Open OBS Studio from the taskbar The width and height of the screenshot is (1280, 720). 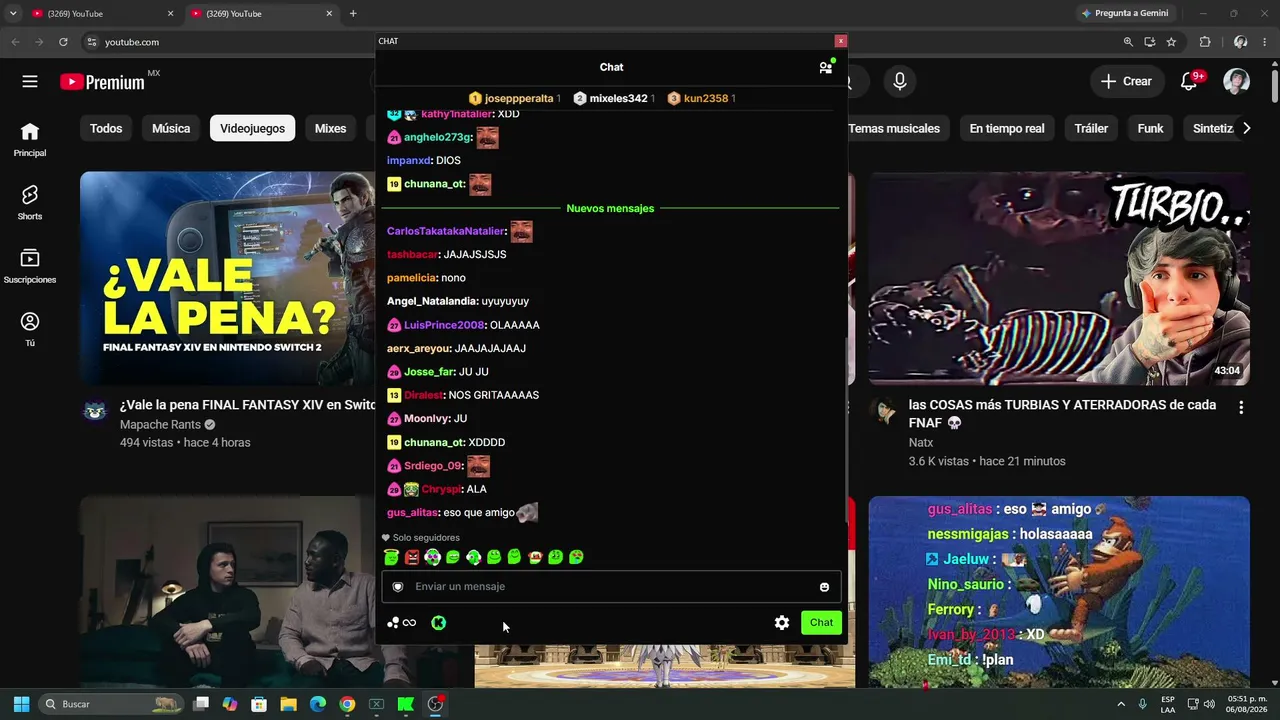point(435,704)
